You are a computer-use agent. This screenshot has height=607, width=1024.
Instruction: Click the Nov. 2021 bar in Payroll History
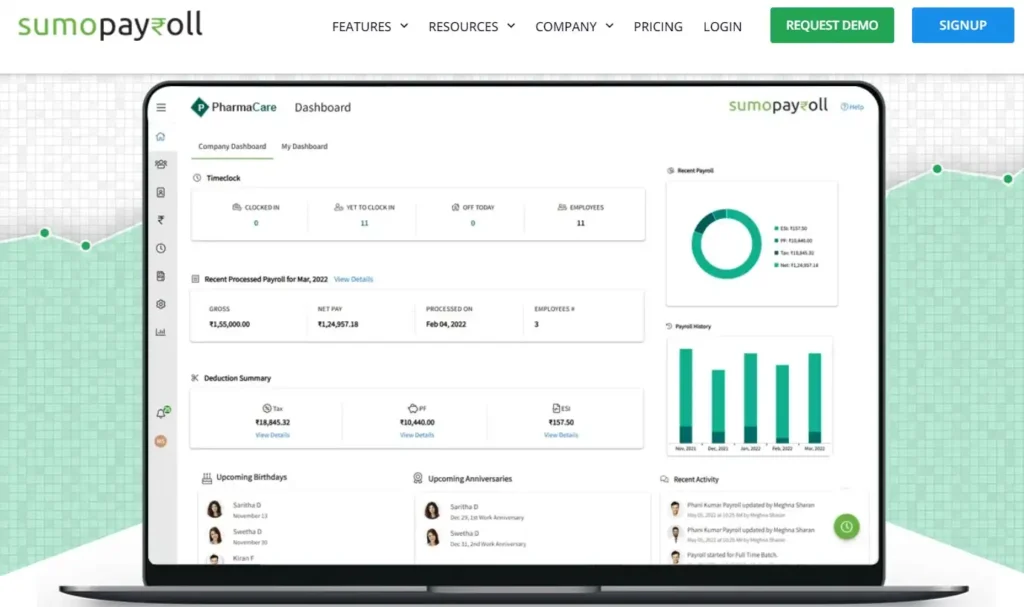686,396
